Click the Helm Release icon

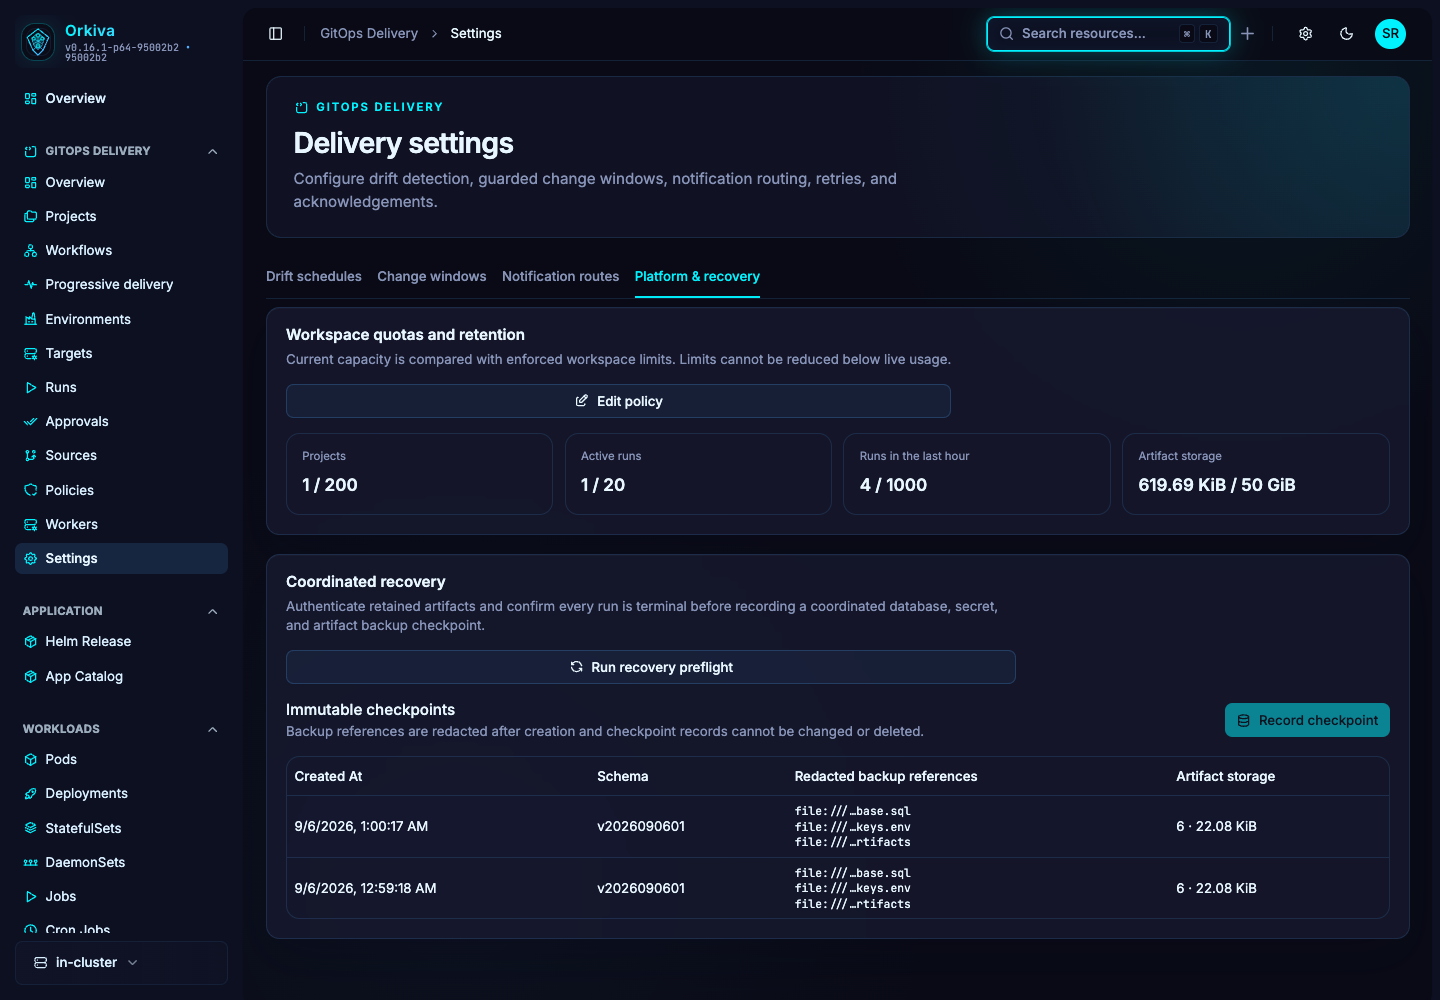click(31, 641)
